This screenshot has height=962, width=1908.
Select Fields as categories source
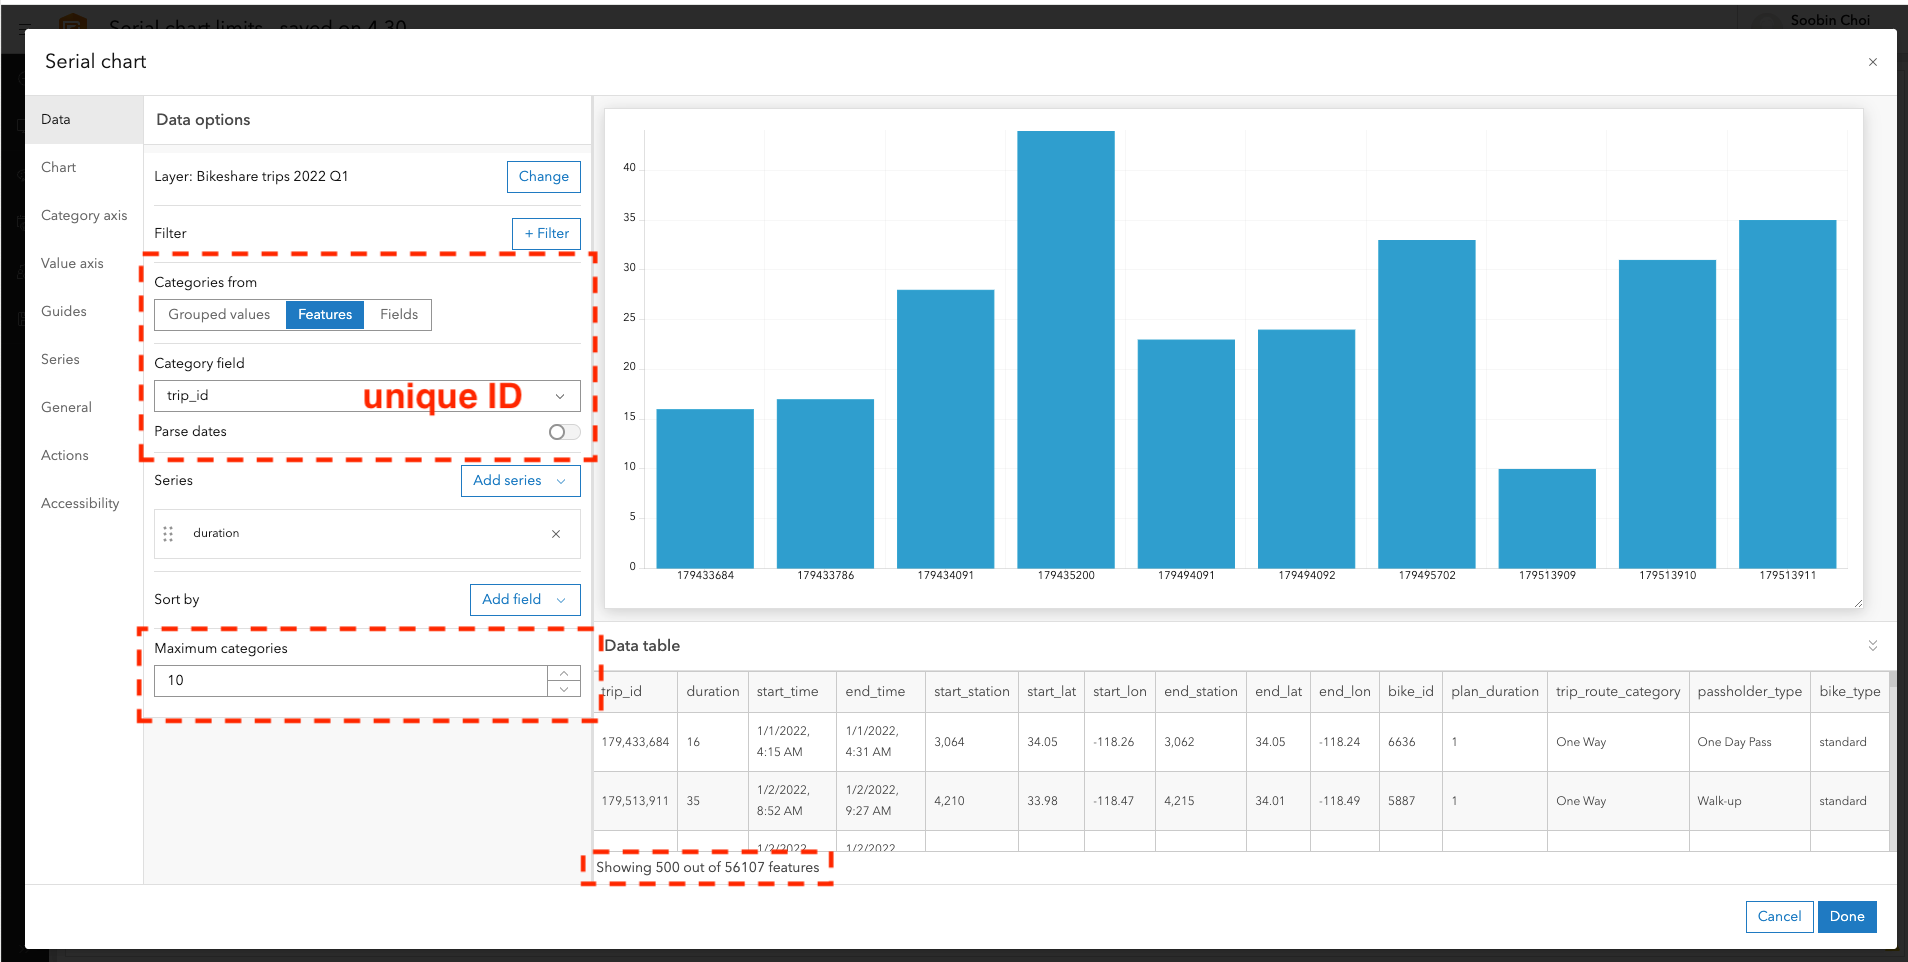[398, 314]
